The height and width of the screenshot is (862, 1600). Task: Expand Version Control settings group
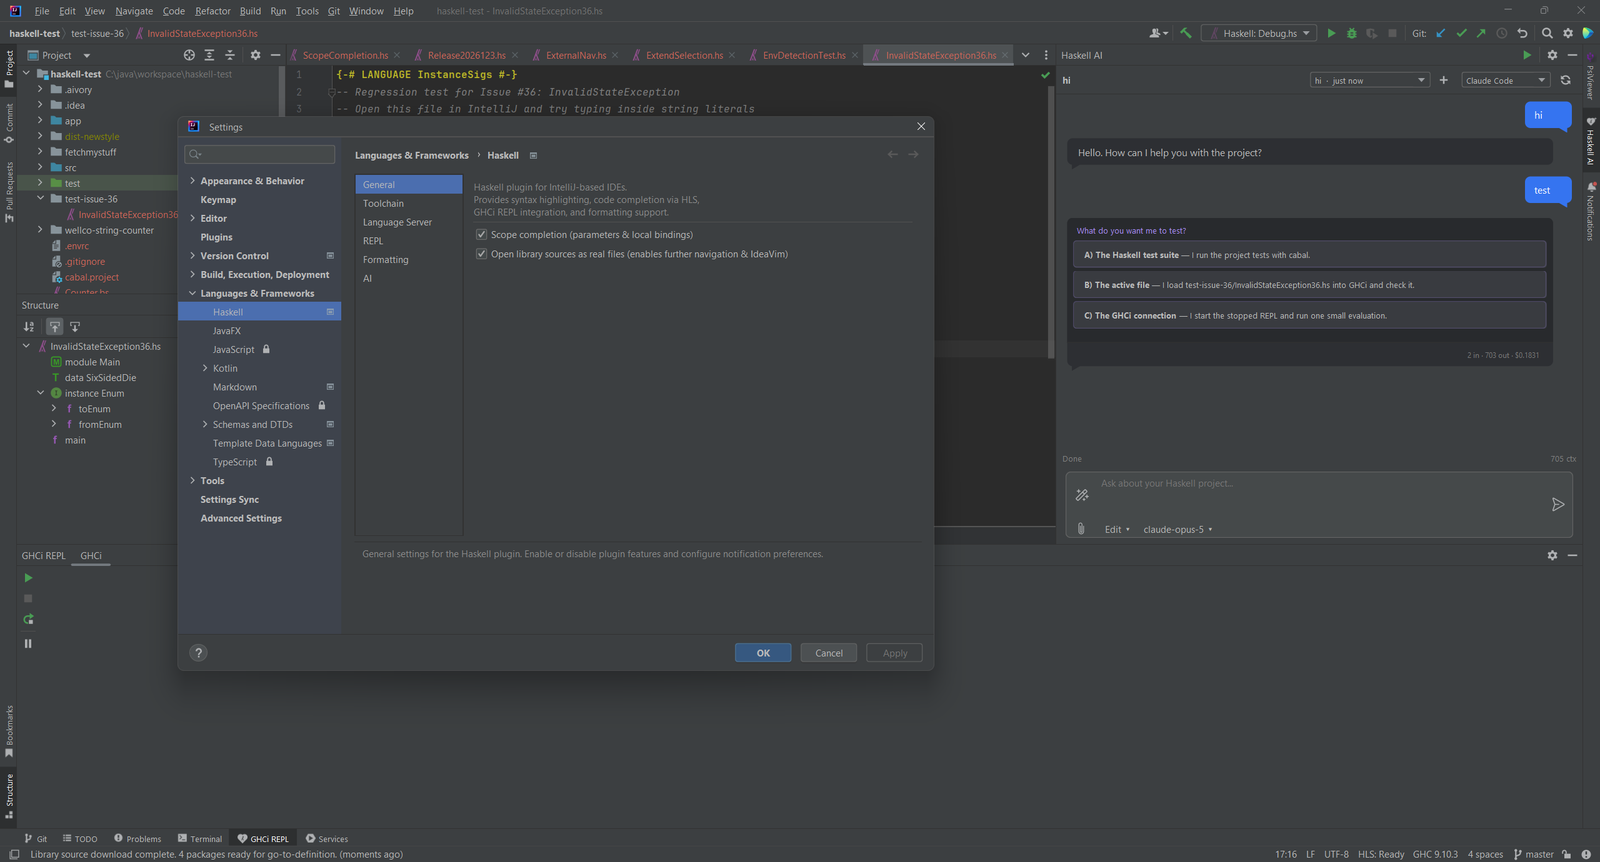tap(192, 256)
